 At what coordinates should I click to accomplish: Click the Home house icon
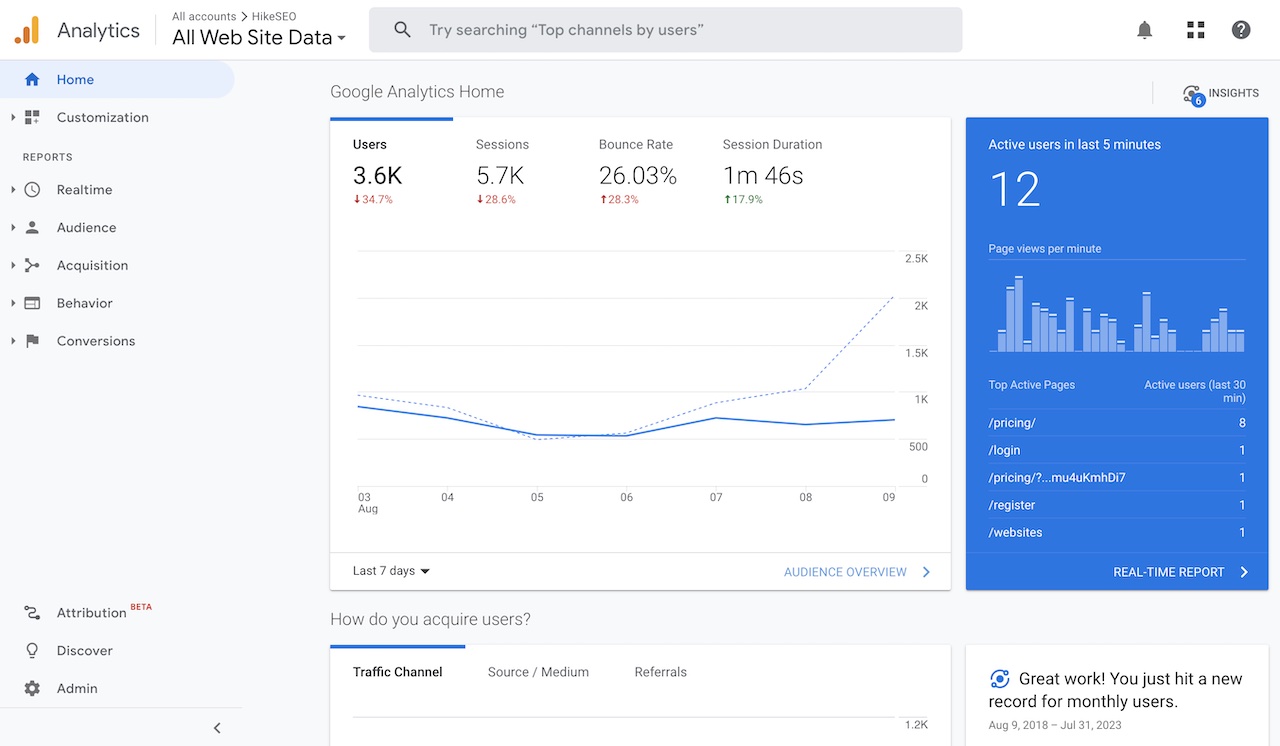(32, 80)
